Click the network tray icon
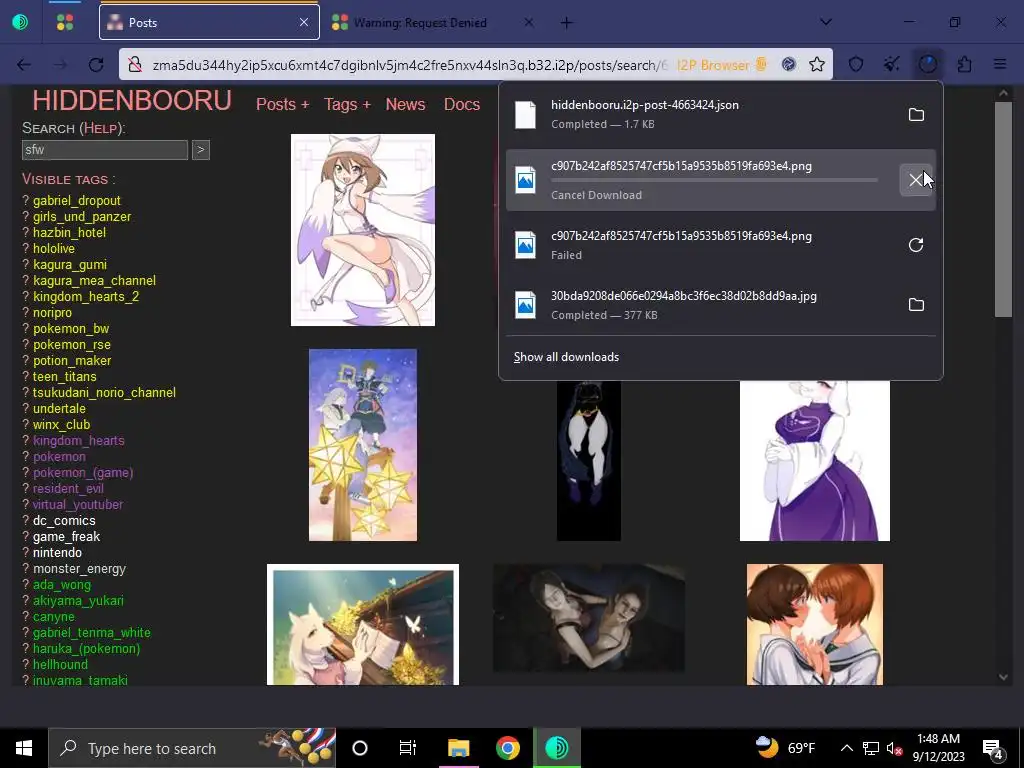The width and height of the screenshot is (1024, 768). (871, 748)
